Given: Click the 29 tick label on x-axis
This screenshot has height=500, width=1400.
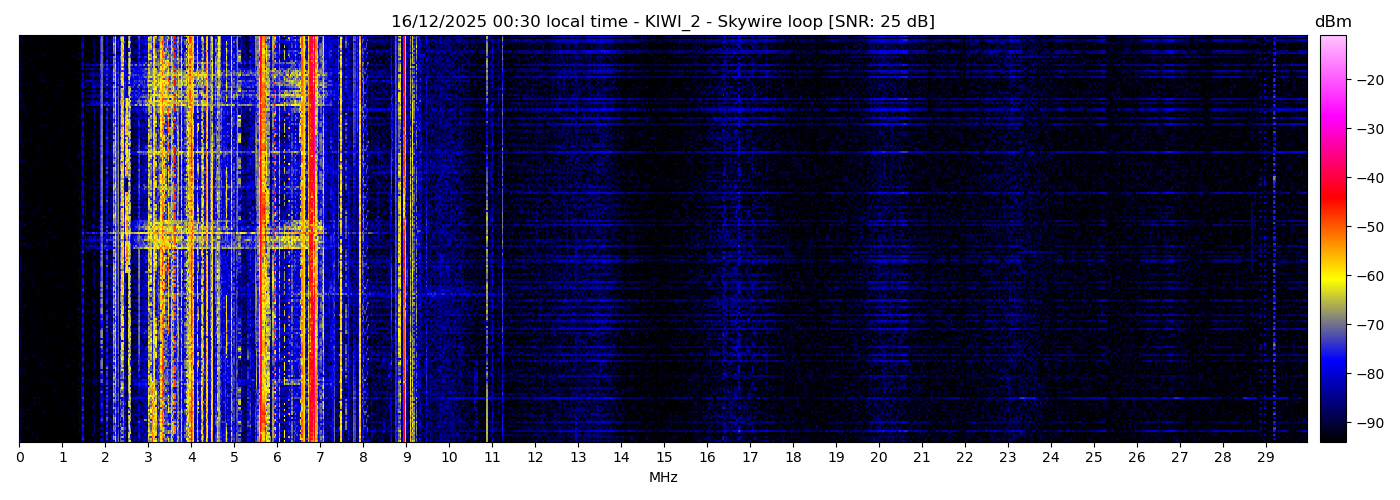Looking at the screenshot, I should [x=1266, y=458].
